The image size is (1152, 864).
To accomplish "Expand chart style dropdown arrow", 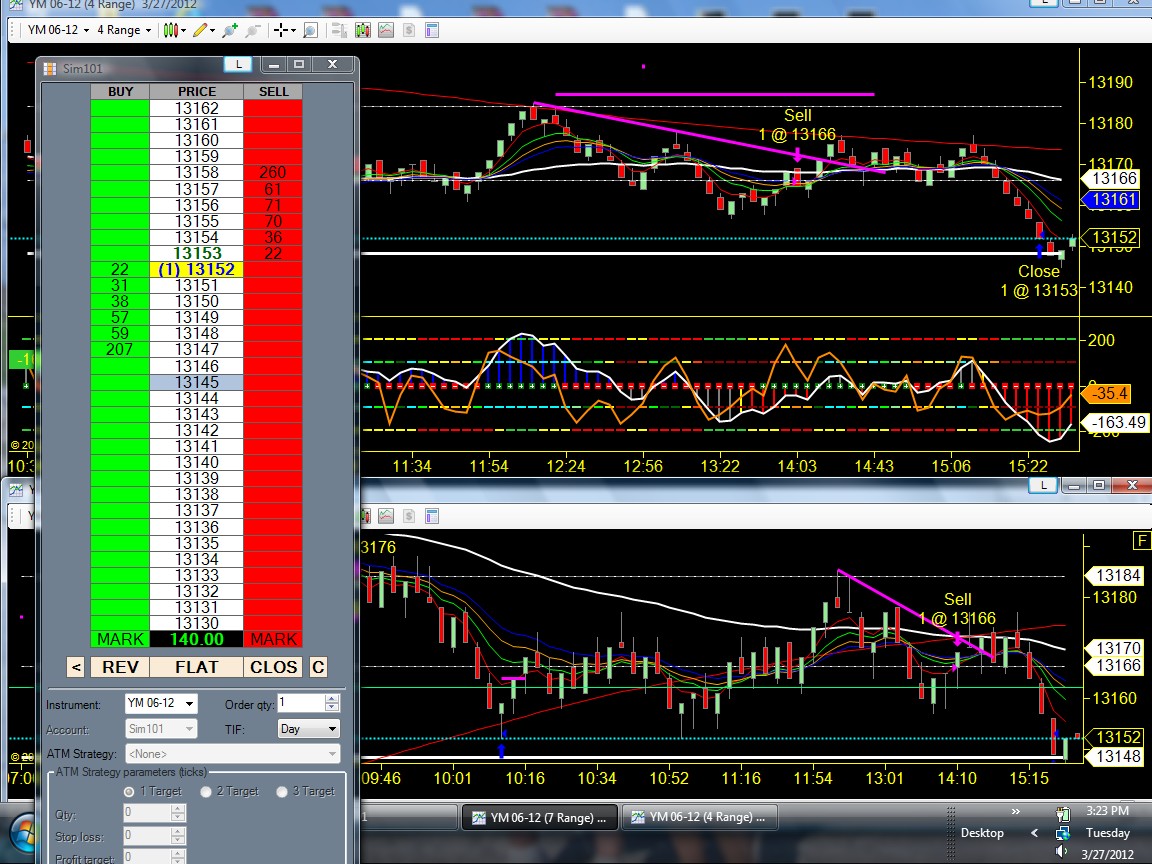I will [x=184, y=30].
